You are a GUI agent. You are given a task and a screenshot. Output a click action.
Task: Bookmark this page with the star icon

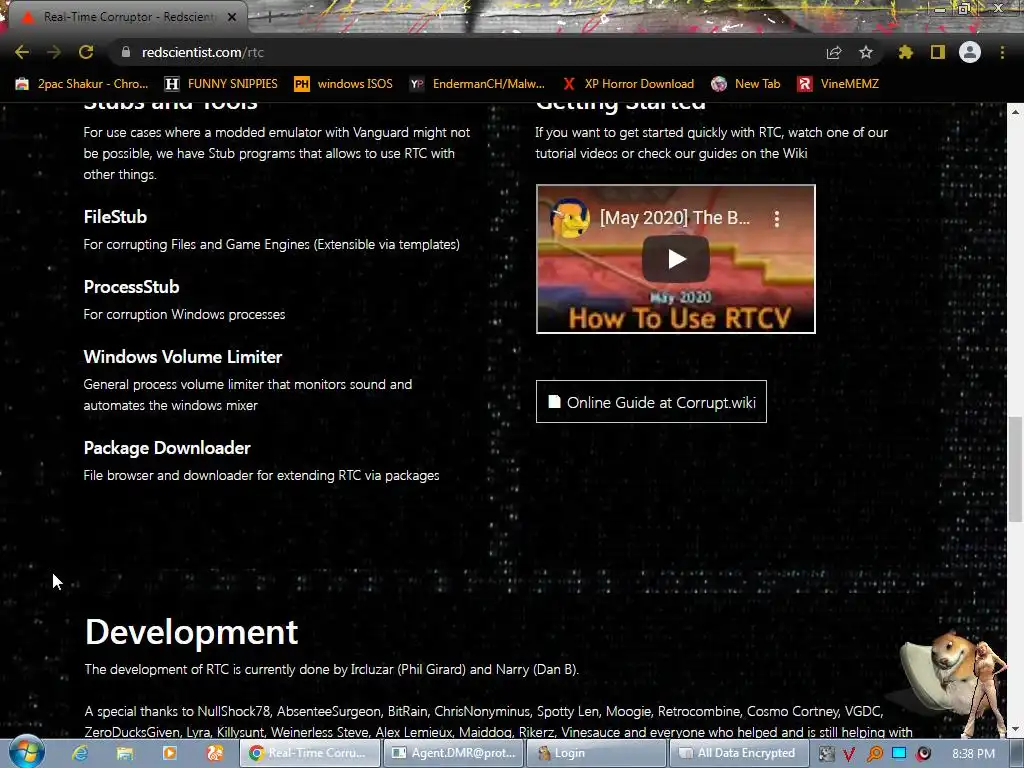[866, 52]
